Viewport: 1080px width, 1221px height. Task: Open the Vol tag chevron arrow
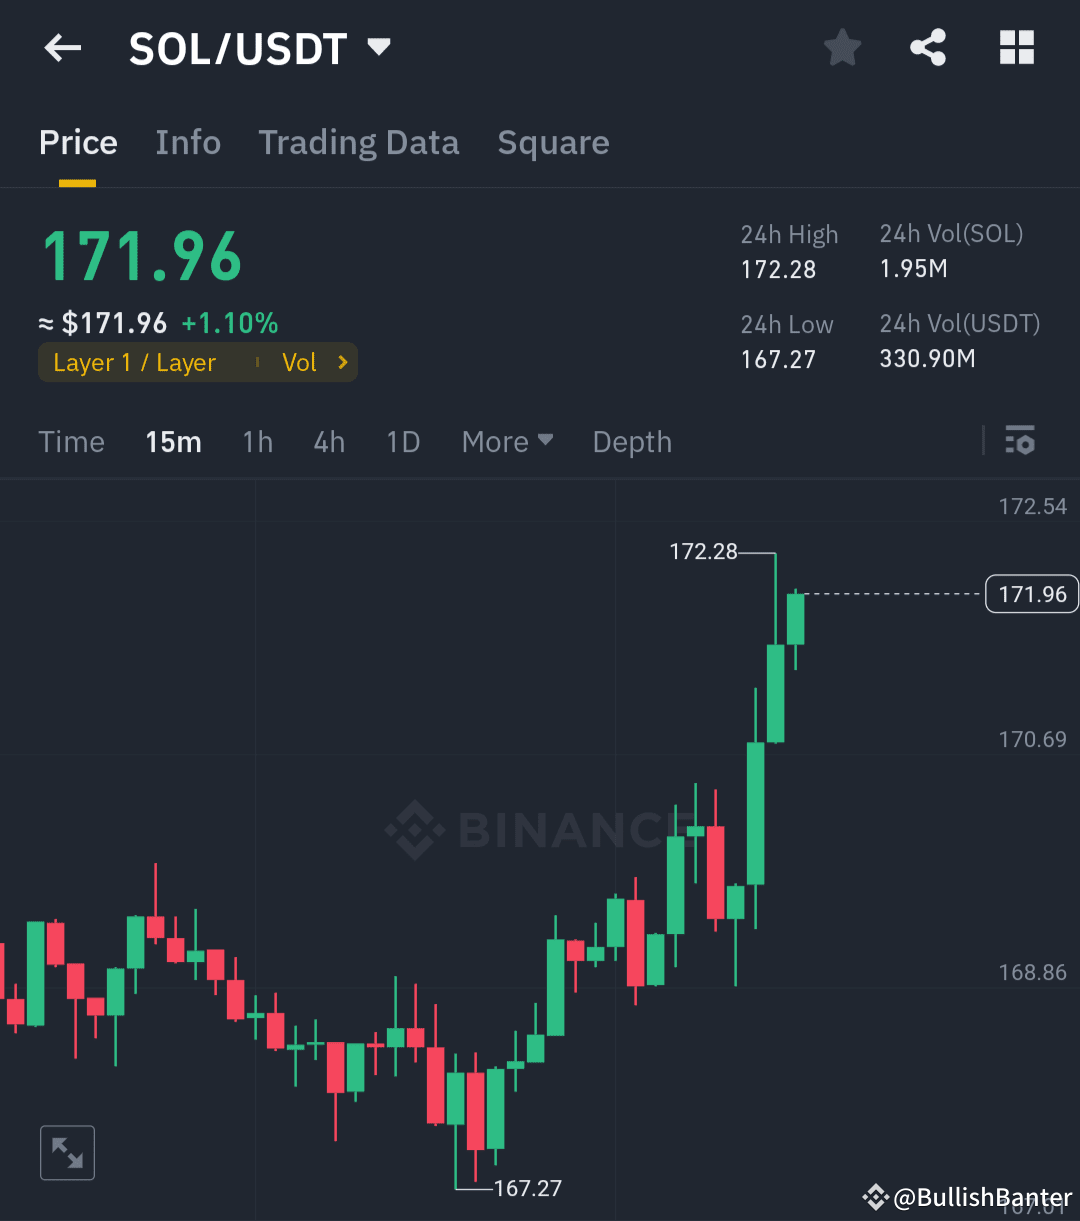(x=341, y=362)
